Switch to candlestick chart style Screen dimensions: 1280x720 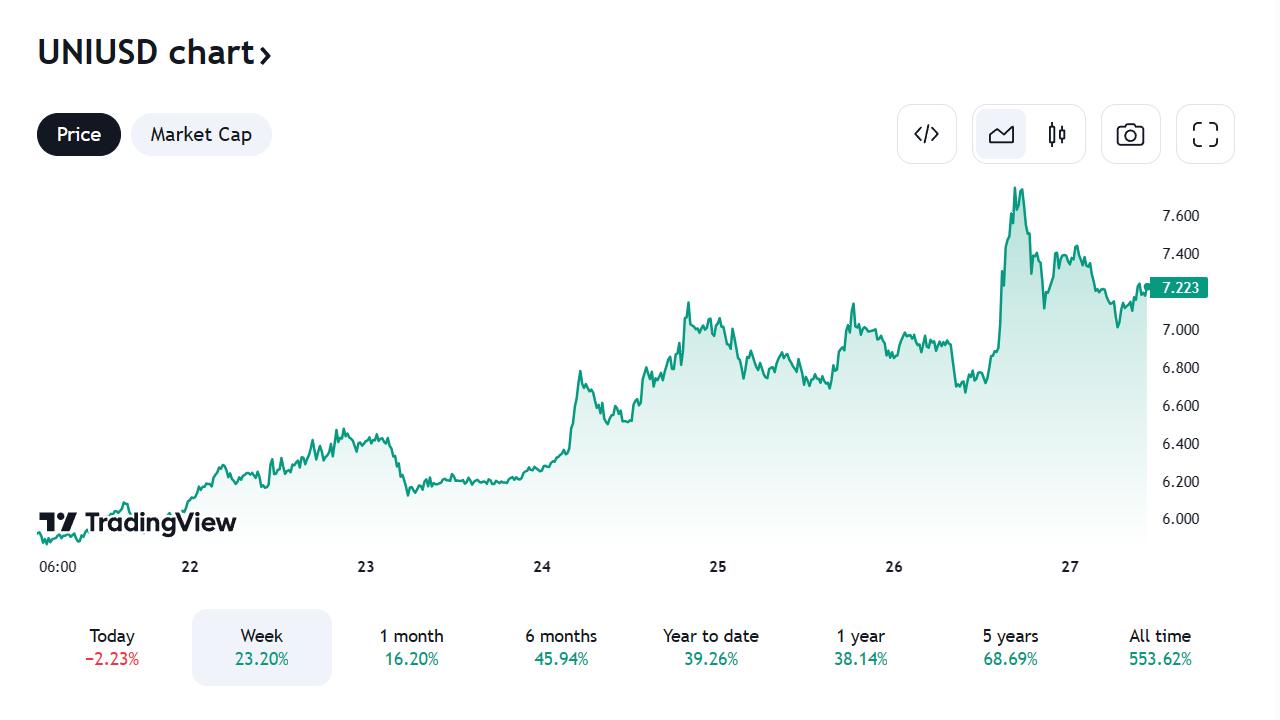(1057, 134)
